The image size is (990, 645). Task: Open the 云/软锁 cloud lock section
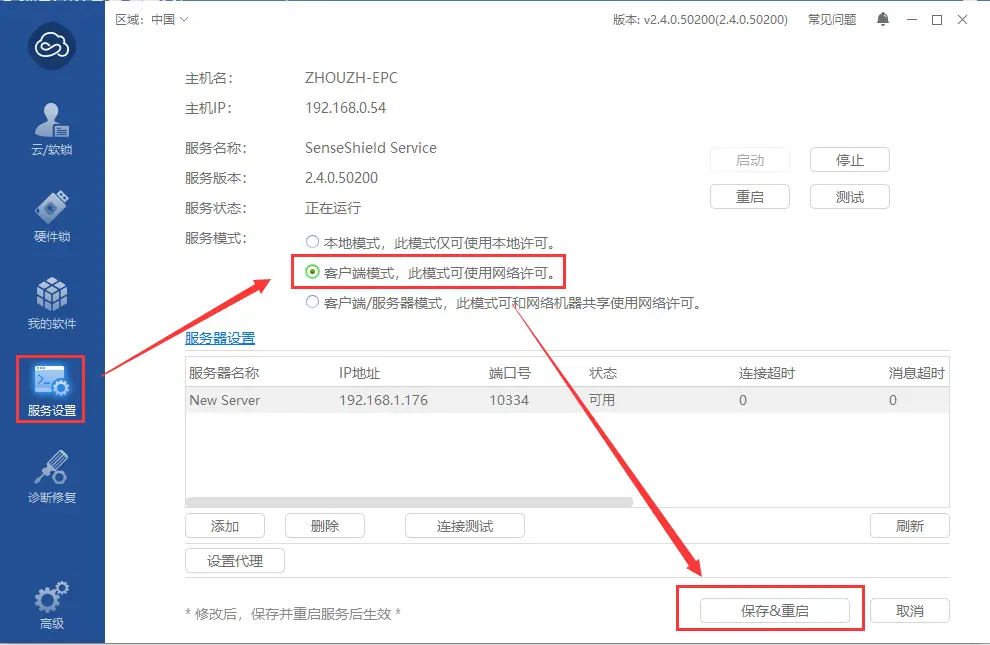pos(52,129)
